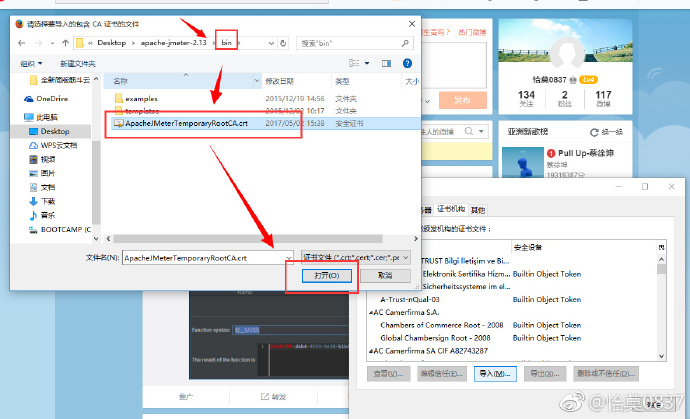Click the 删除或不信任(D) button
Image resolution: width=690 pixels, height=419 pixels.
(x=606, y=374)
